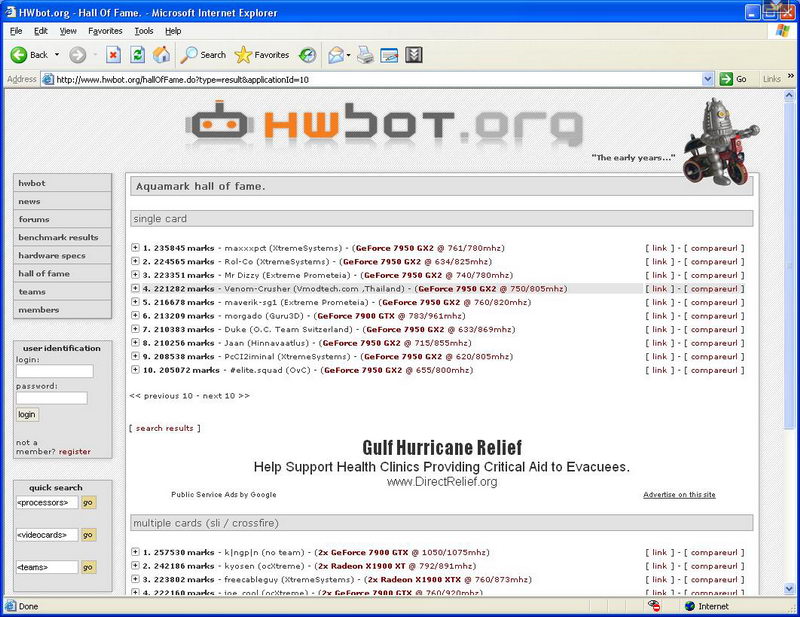This screenshot has width=800, height=617.
Task: Click the Back arrow toolbar button
Action: [x=29, y=55]
